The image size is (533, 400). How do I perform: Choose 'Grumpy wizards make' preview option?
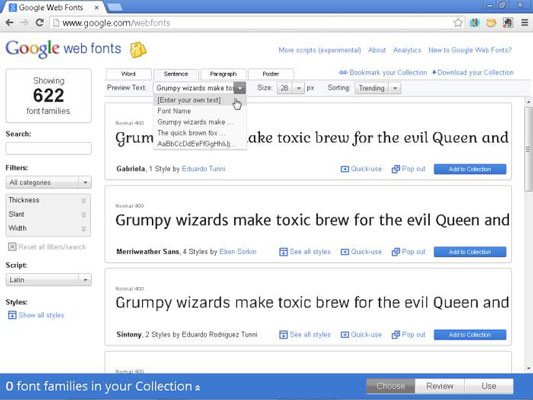click(x=199, y=122)
